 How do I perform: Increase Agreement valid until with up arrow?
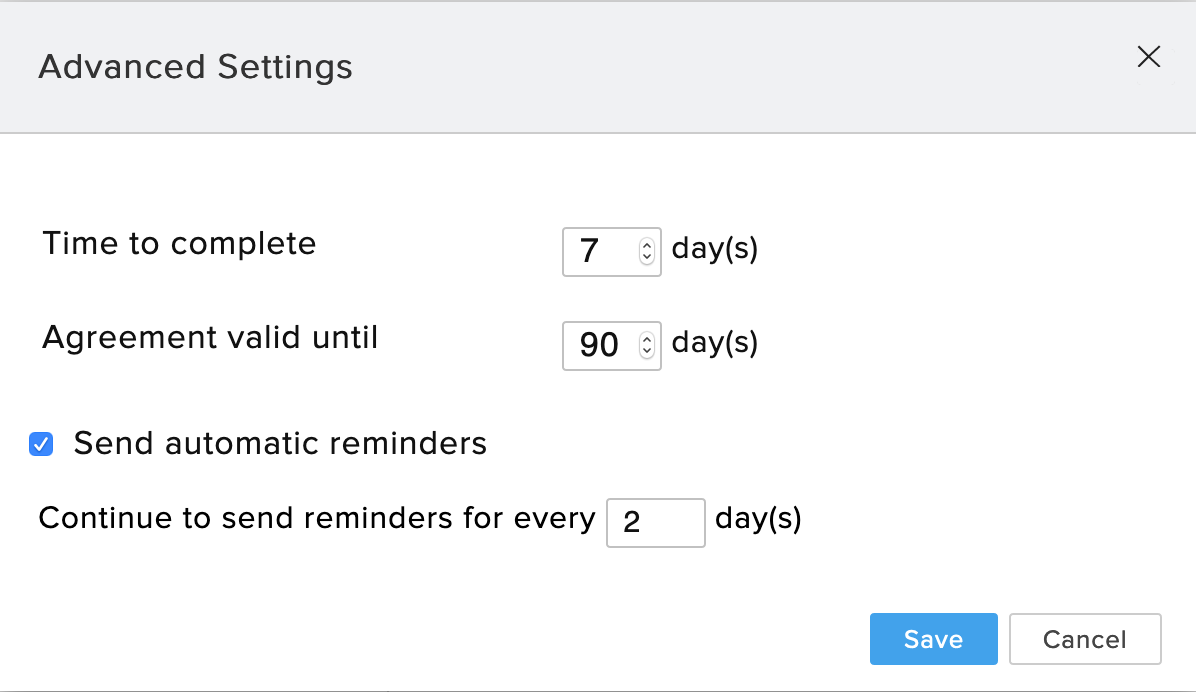coord(647,339)
